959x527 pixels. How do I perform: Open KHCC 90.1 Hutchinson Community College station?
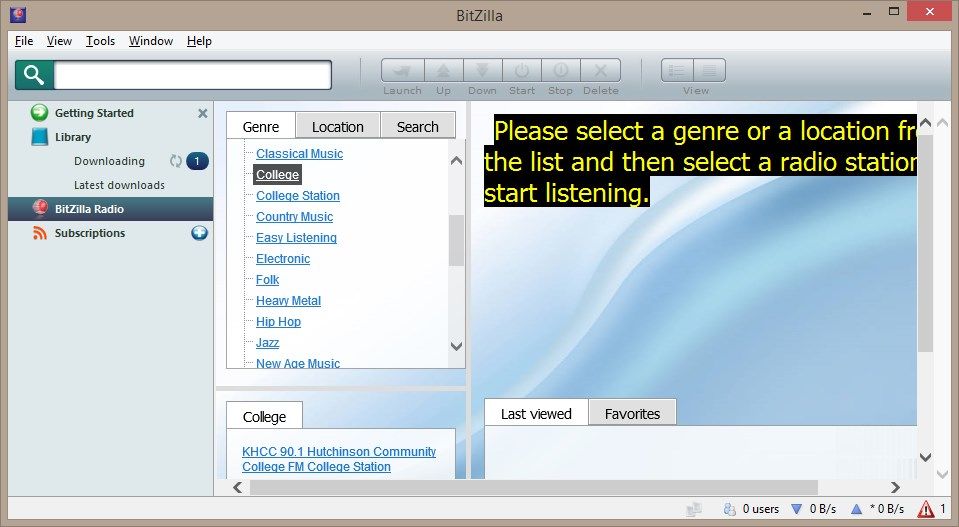339,459
